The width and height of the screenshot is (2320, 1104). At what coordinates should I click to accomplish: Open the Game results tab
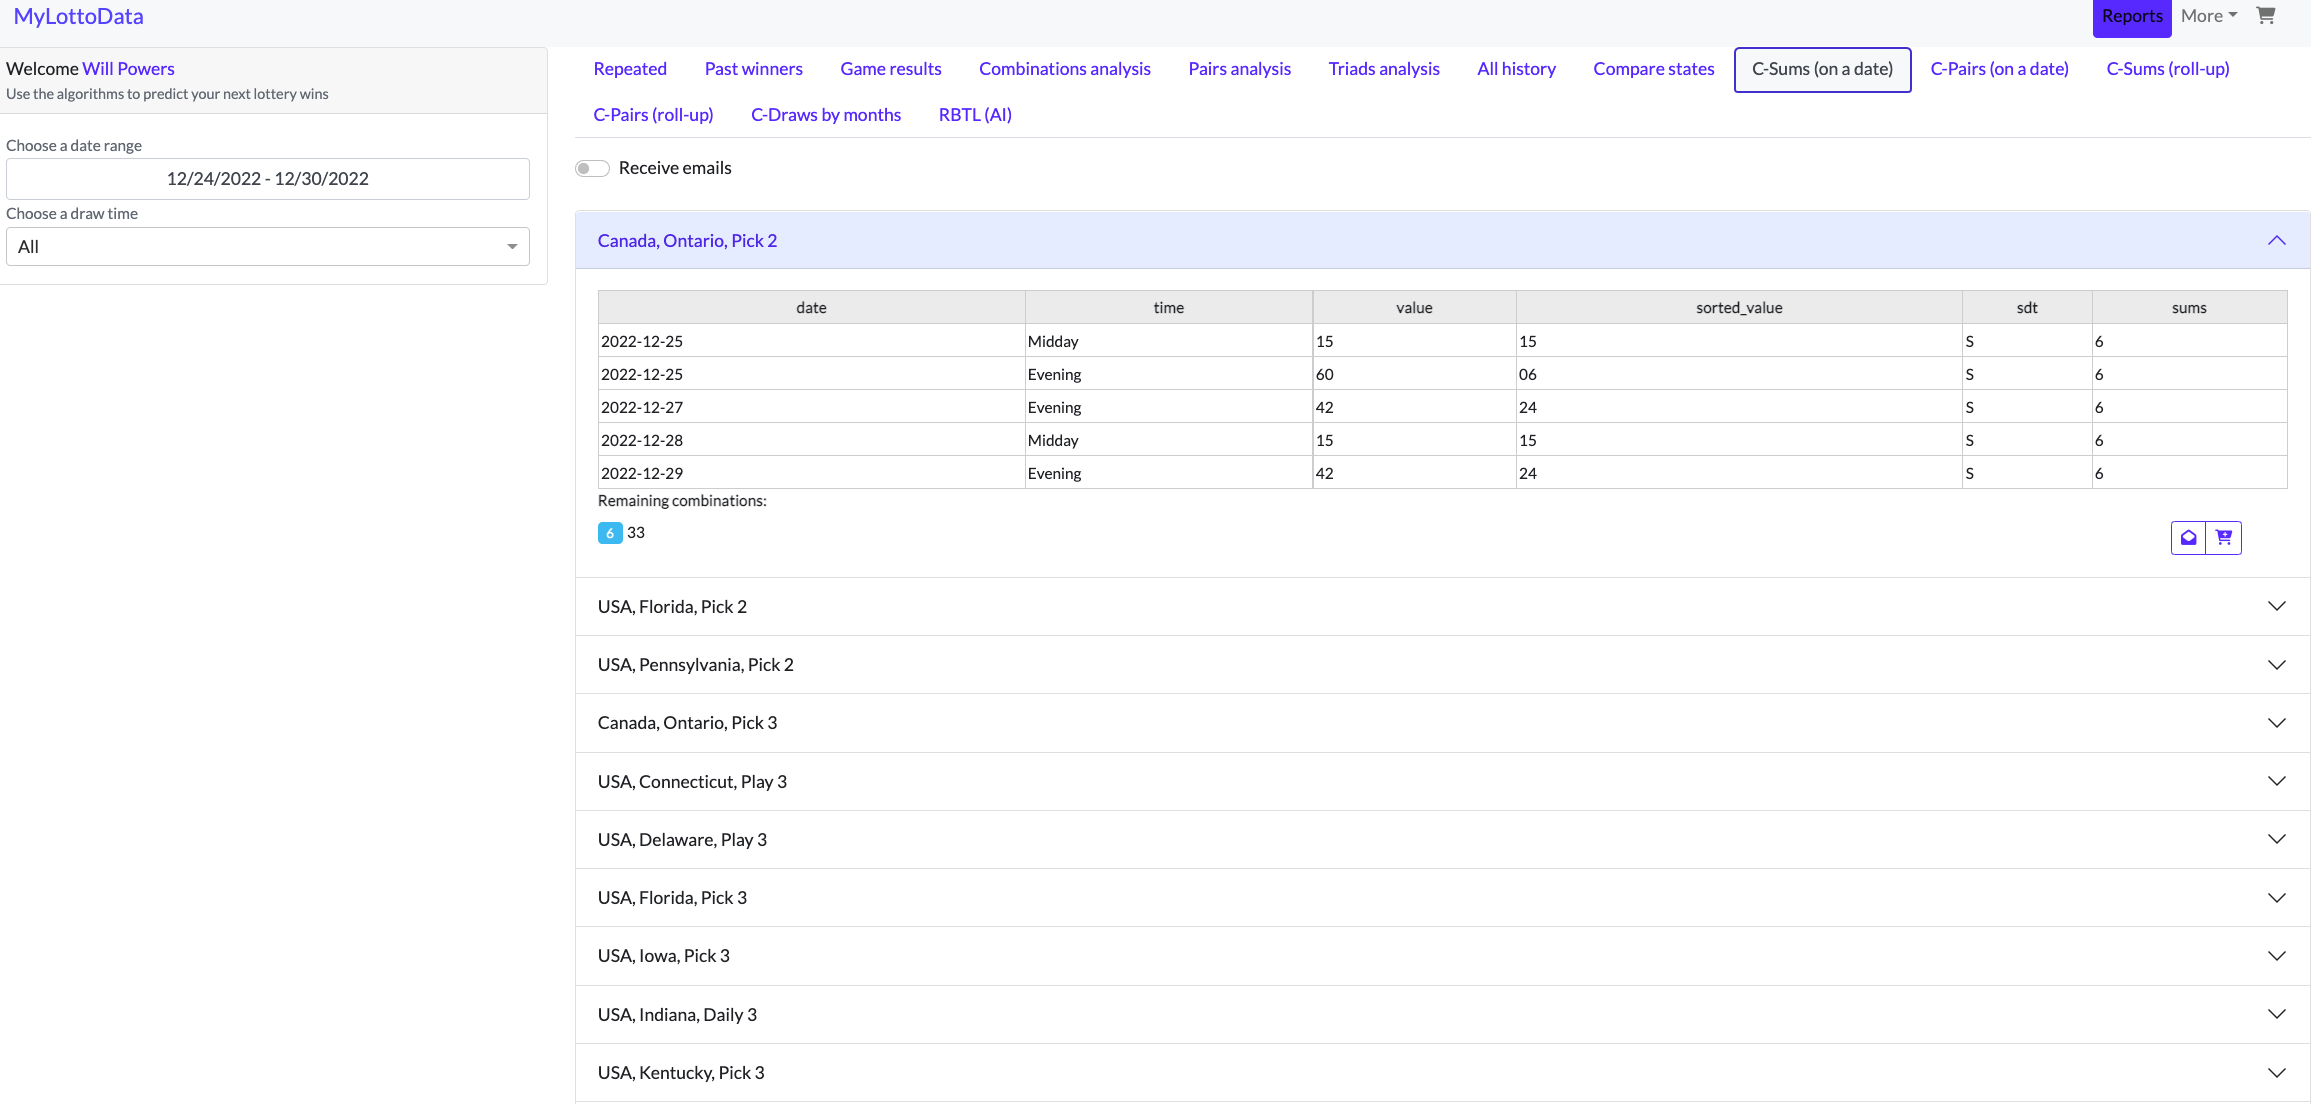coord(891,69)
